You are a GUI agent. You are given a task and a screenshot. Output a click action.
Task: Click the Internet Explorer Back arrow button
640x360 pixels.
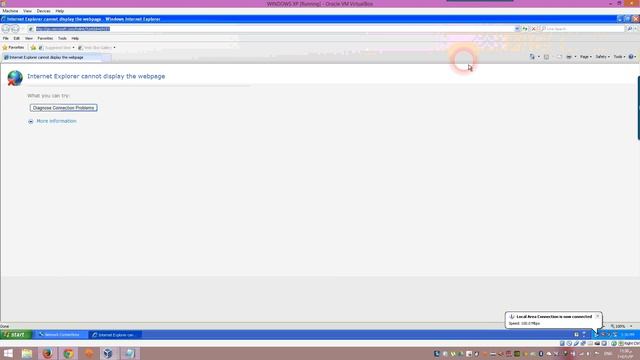tap(6, 29)
